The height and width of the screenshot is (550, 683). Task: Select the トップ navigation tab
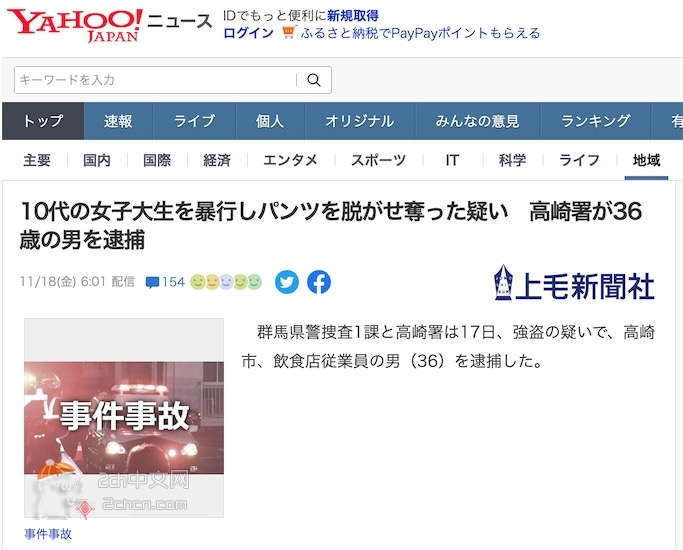tap(43, 121)
